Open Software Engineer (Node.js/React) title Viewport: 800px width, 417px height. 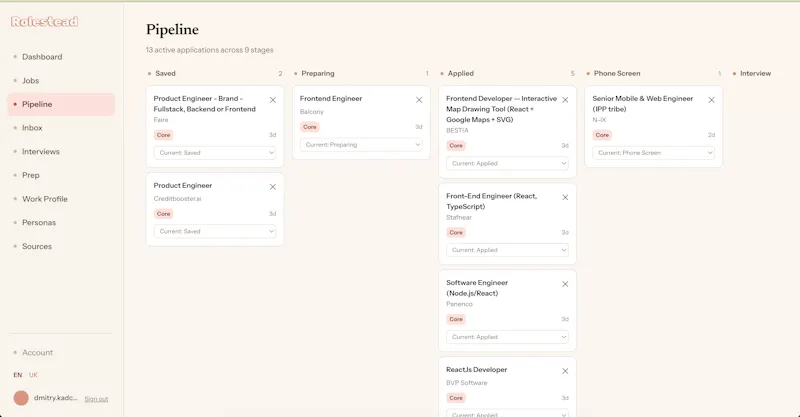(x=477, y=288)
